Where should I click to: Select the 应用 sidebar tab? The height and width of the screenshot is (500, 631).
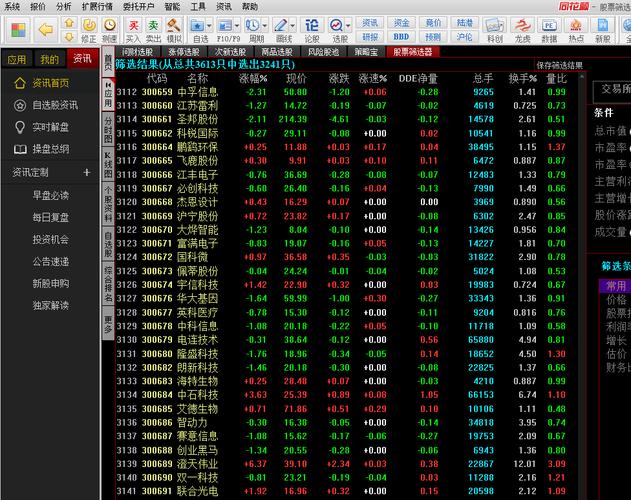pos(17,59)
